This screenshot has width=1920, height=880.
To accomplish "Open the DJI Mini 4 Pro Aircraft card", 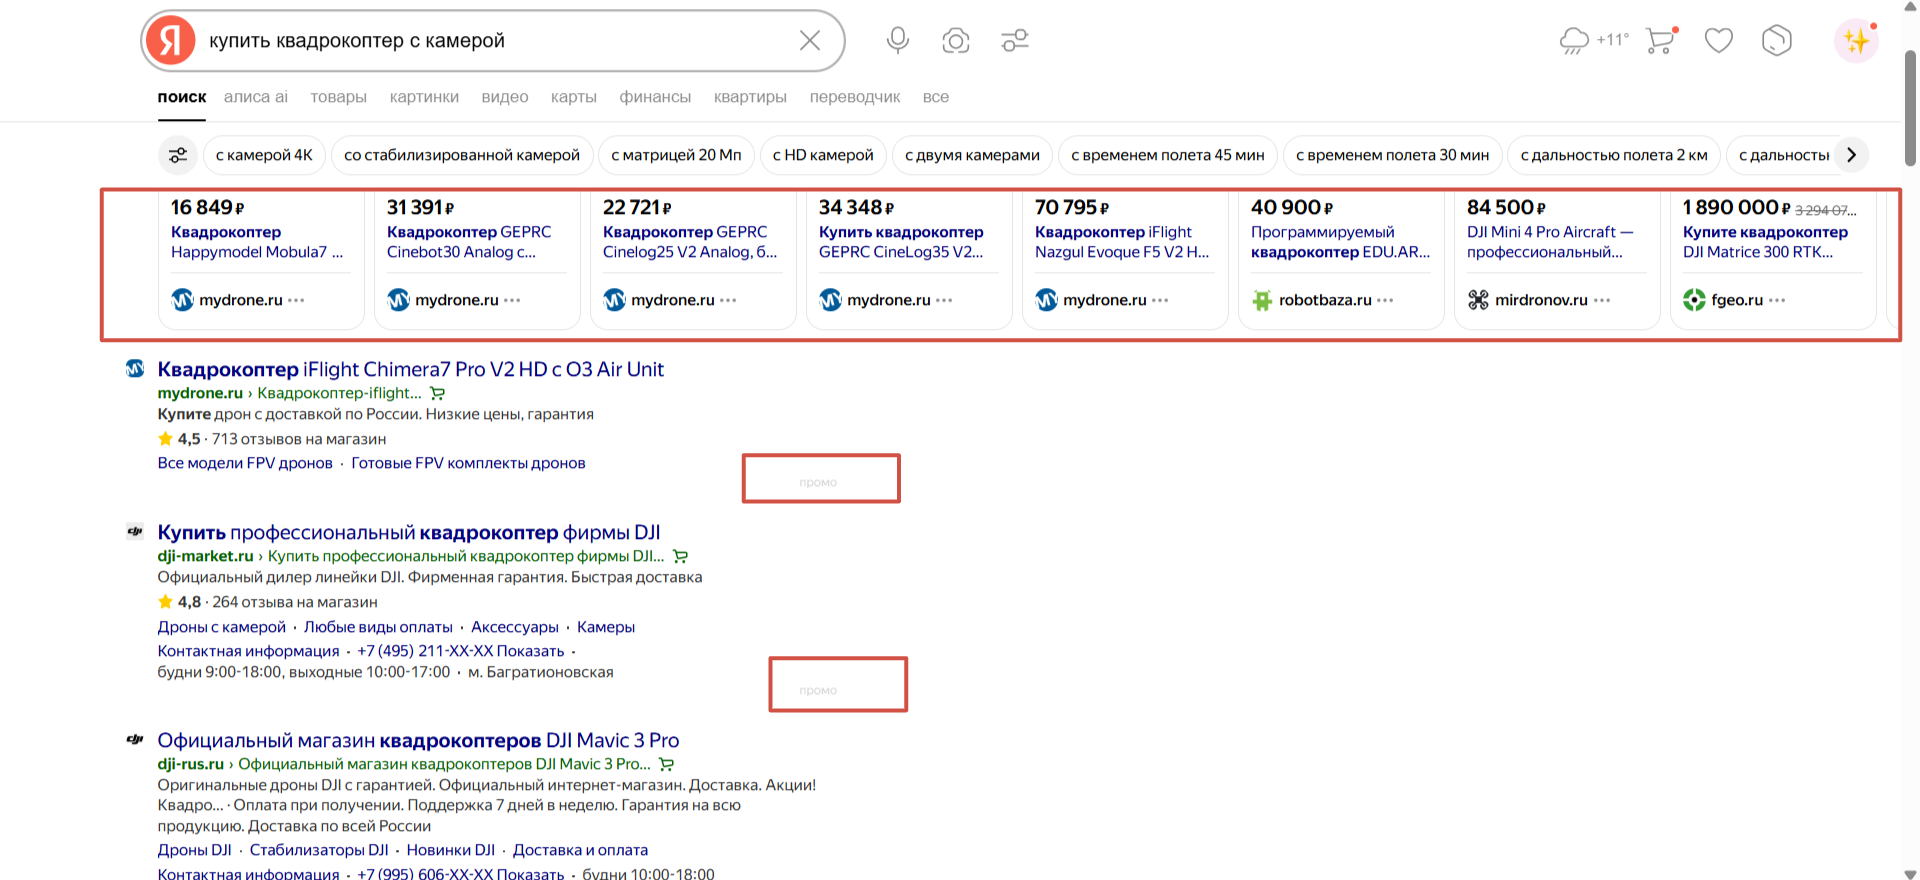I will tap(1557, 260).
